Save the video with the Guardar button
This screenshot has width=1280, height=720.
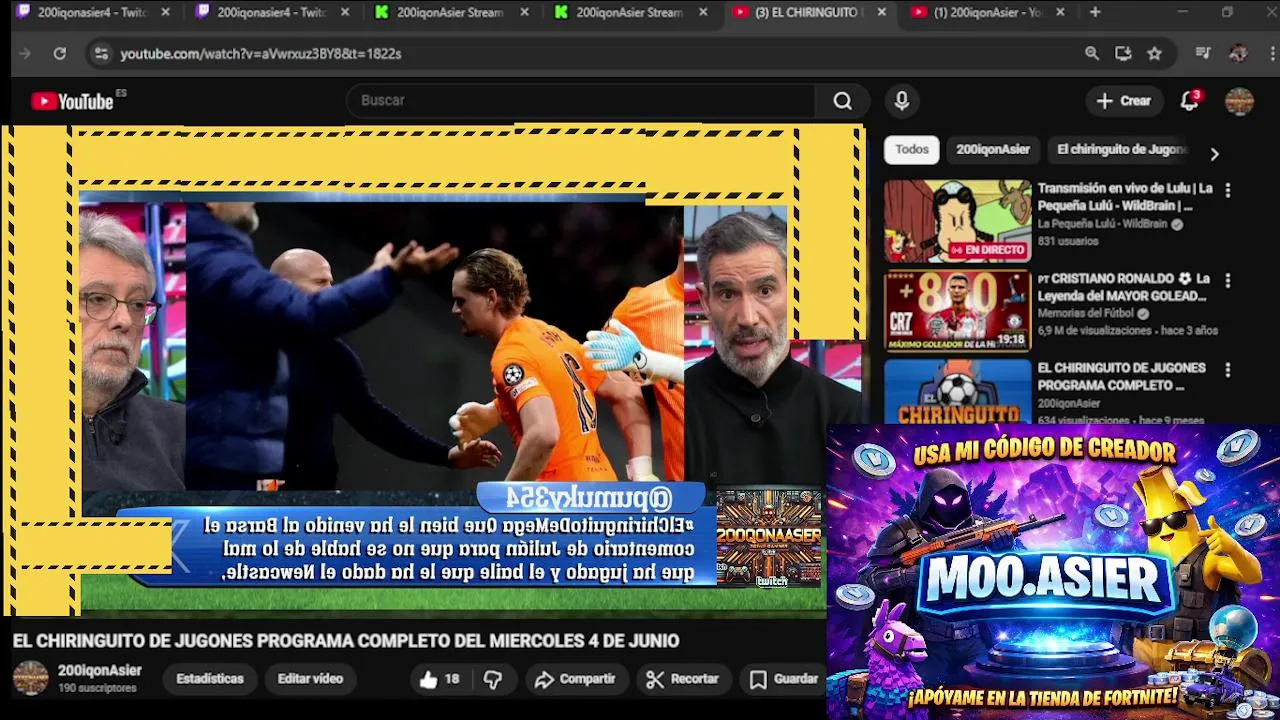pyautogui.click(x=785, y=680)
